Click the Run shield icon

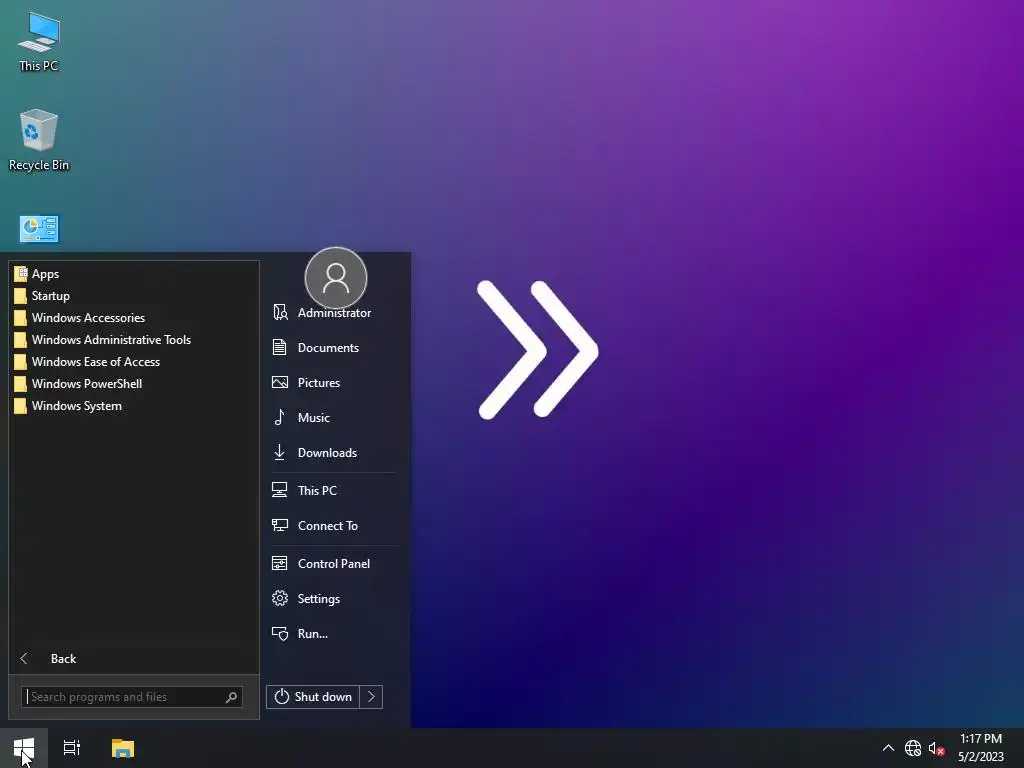pyautogui.click(x=280, y=633)
